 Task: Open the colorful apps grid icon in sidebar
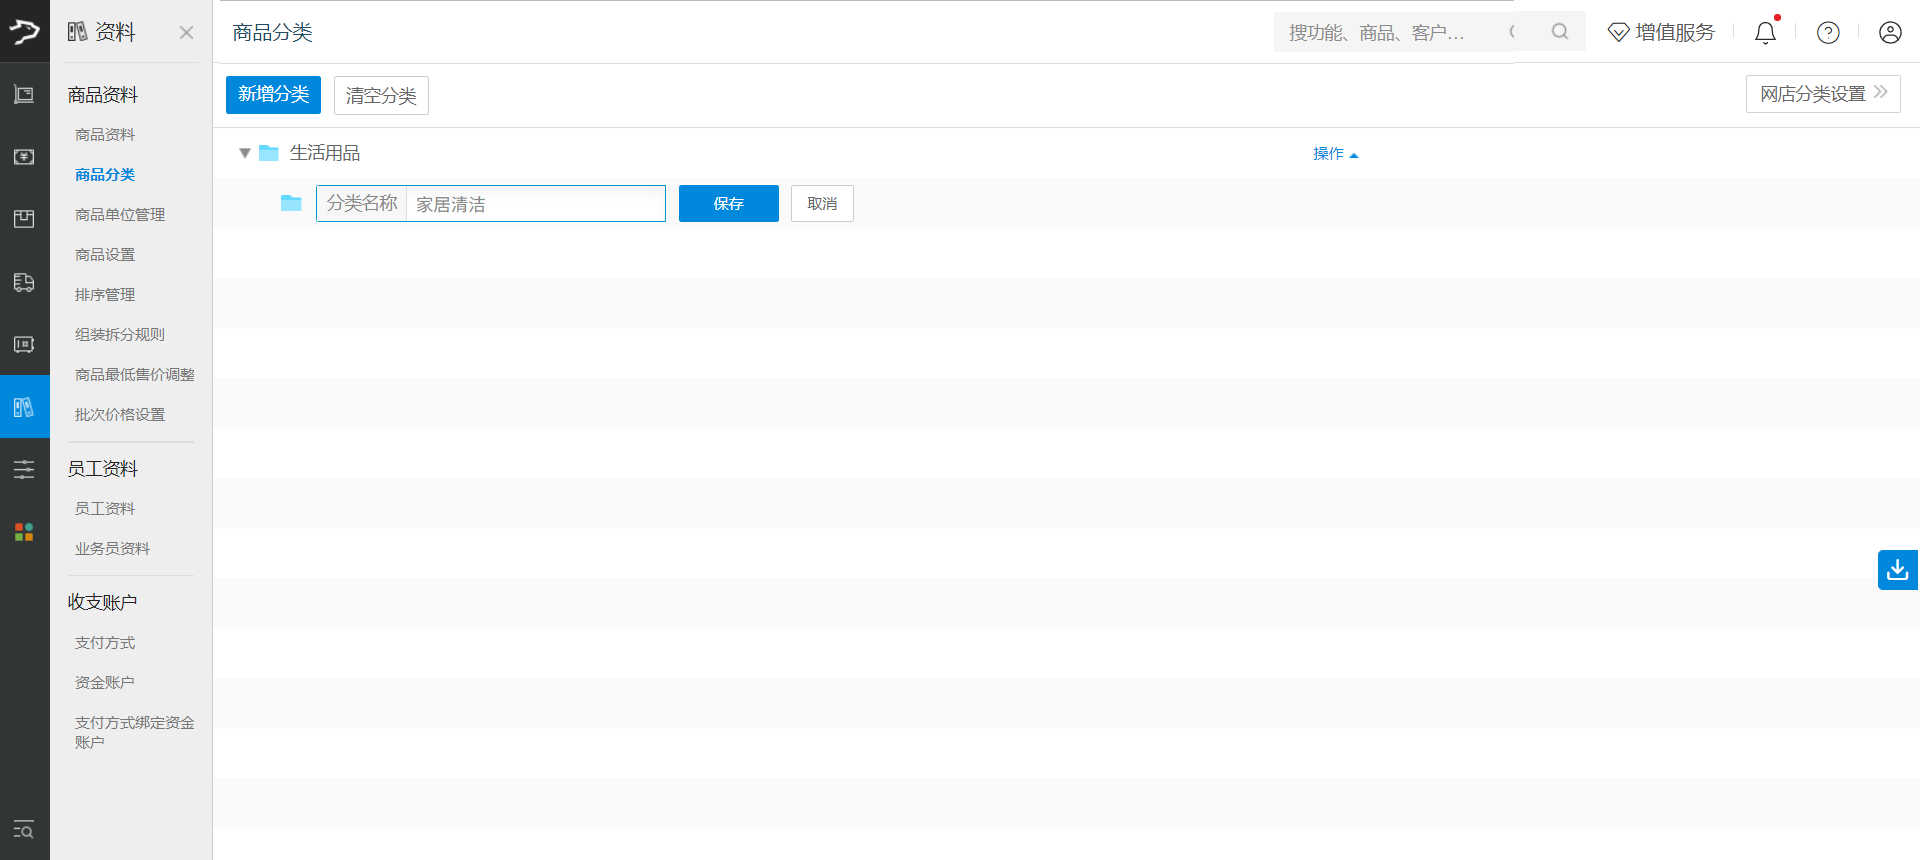pos(24,532)
